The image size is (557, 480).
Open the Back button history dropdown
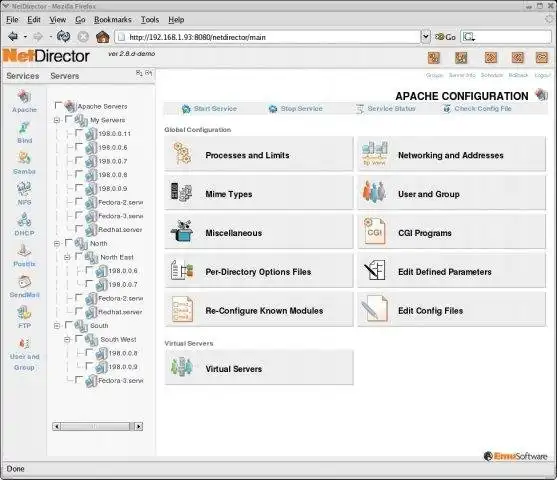pyautogui.click(x=25, y=37)
